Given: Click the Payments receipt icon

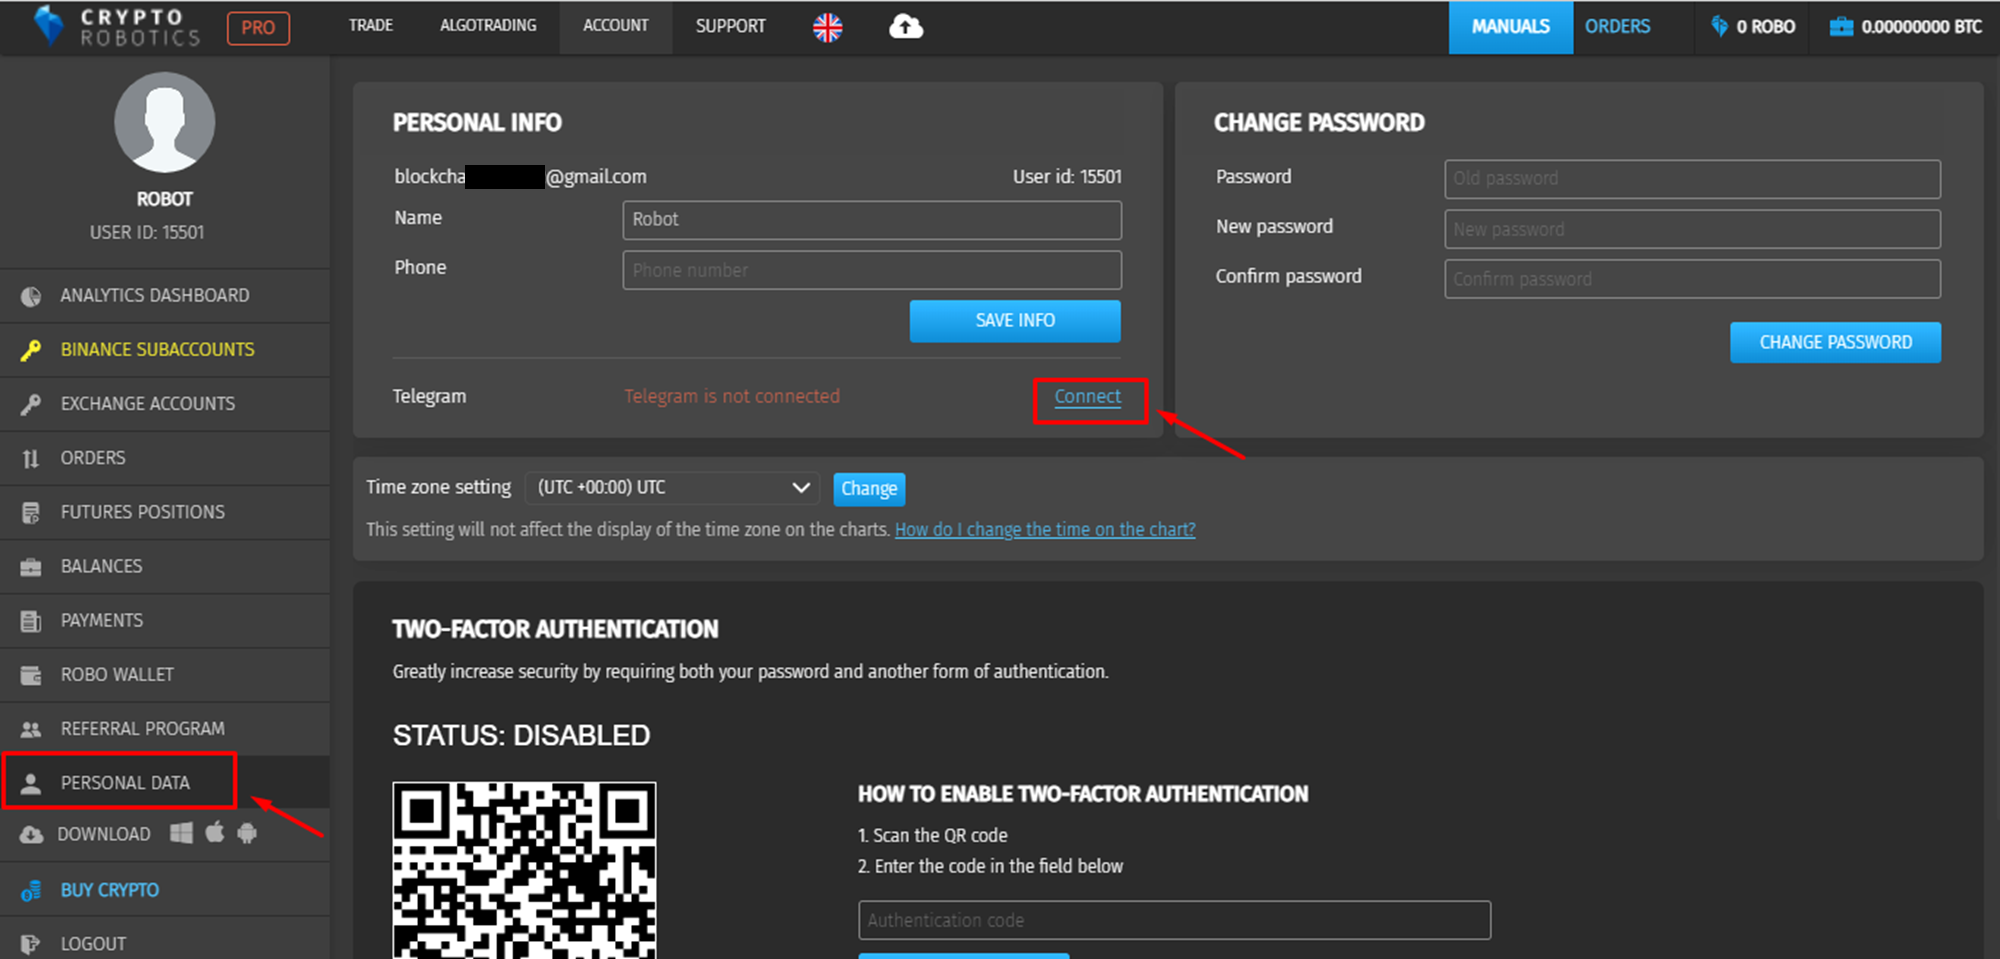Looking at the screenshot, I should pos(31,621).
